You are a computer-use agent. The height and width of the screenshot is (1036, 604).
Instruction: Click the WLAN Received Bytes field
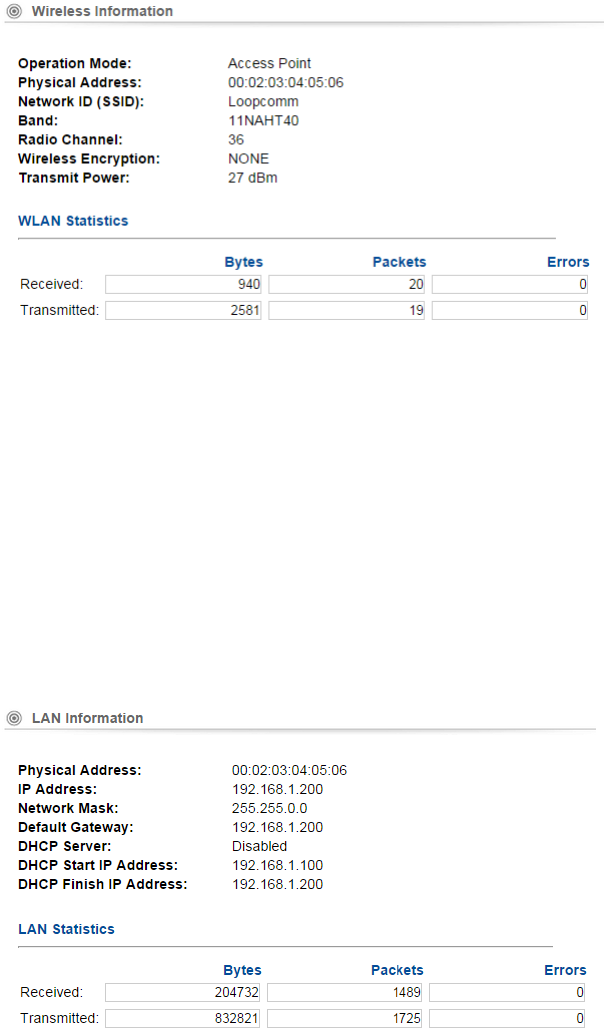click(x=183, y=285)
